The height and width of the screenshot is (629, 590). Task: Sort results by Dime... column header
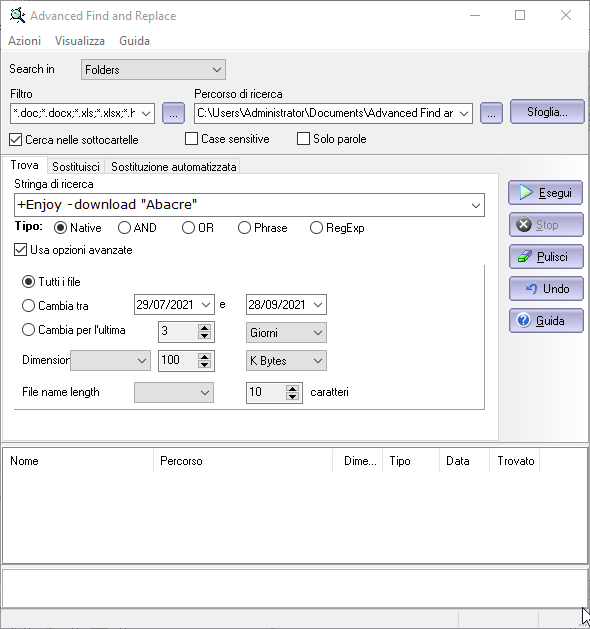click(x=358, y=461)
